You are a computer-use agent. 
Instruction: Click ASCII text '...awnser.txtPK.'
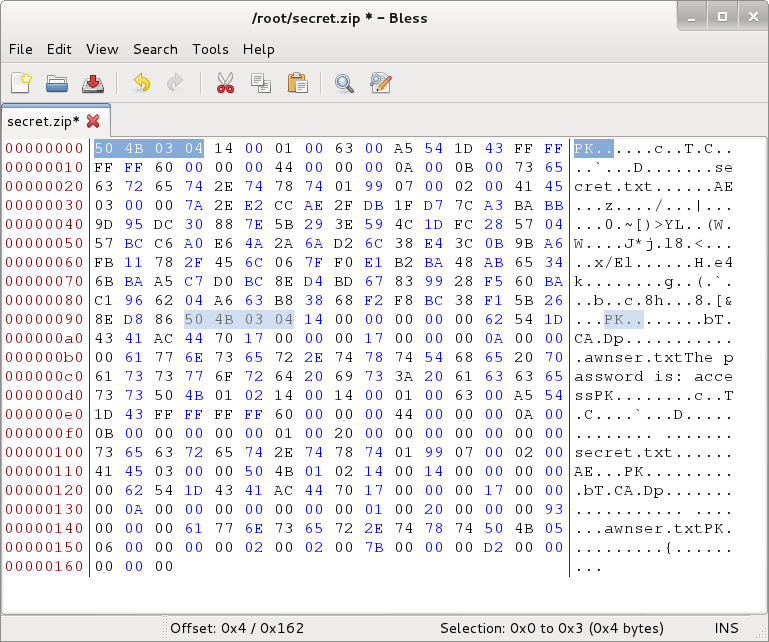653,528
